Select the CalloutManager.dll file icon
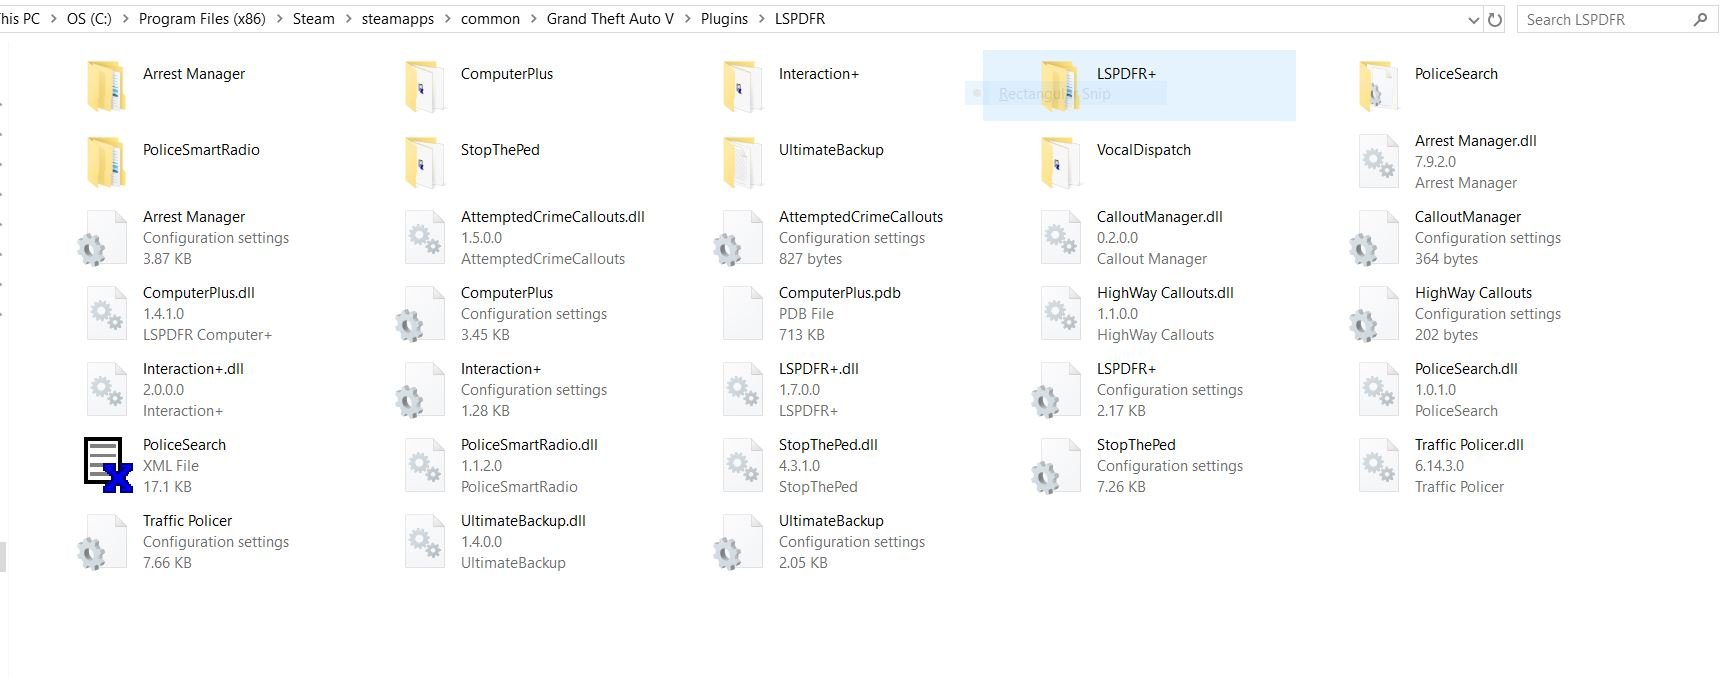 [x=1060, y=237]
